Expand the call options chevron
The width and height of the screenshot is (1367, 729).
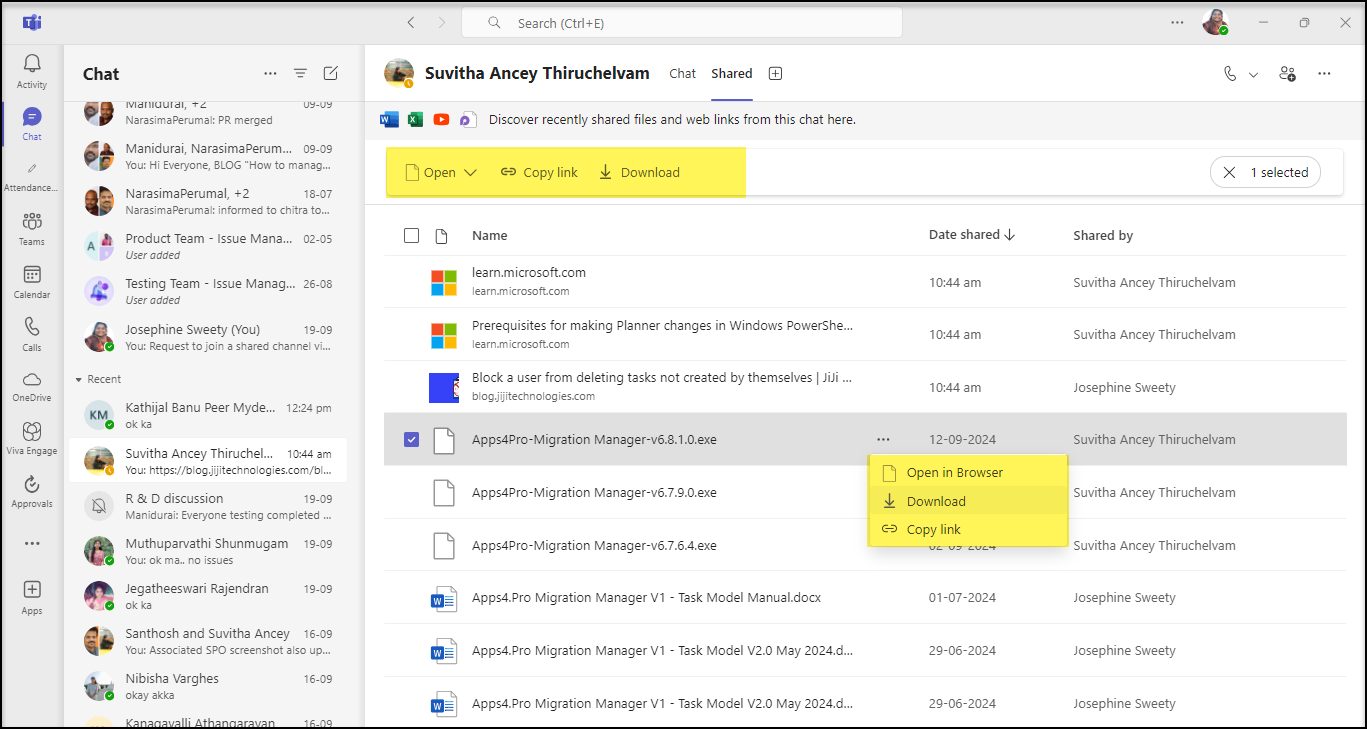point(1253,74)
